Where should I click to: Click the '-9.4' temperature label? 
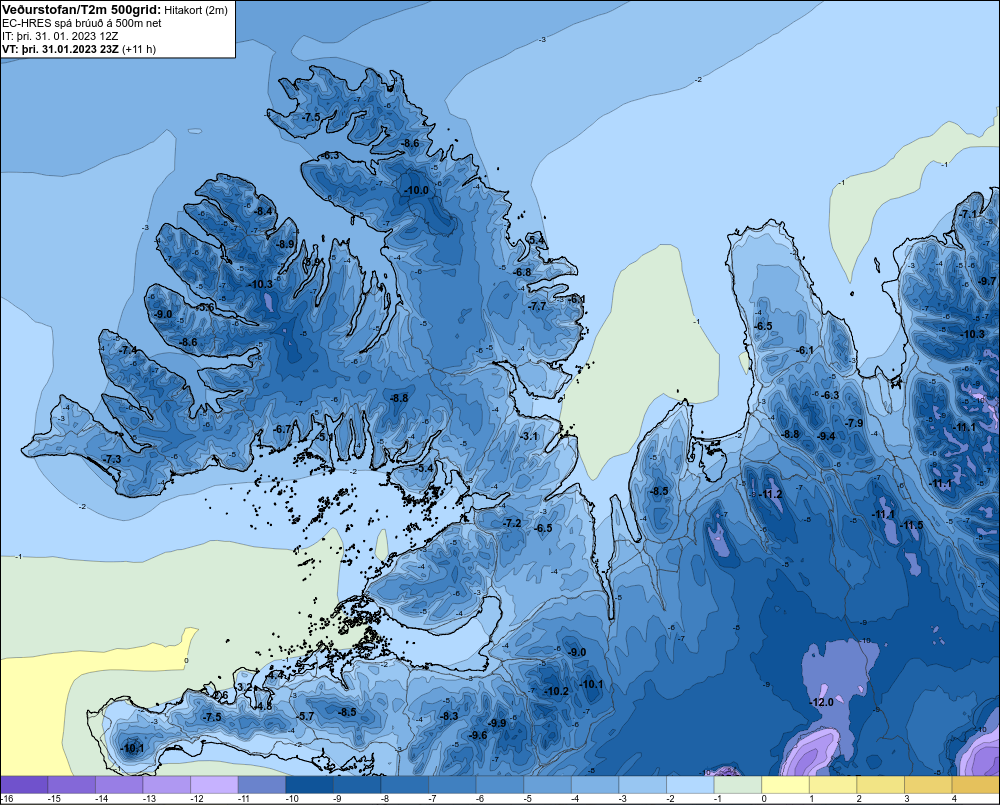click(x=826, y=436)
